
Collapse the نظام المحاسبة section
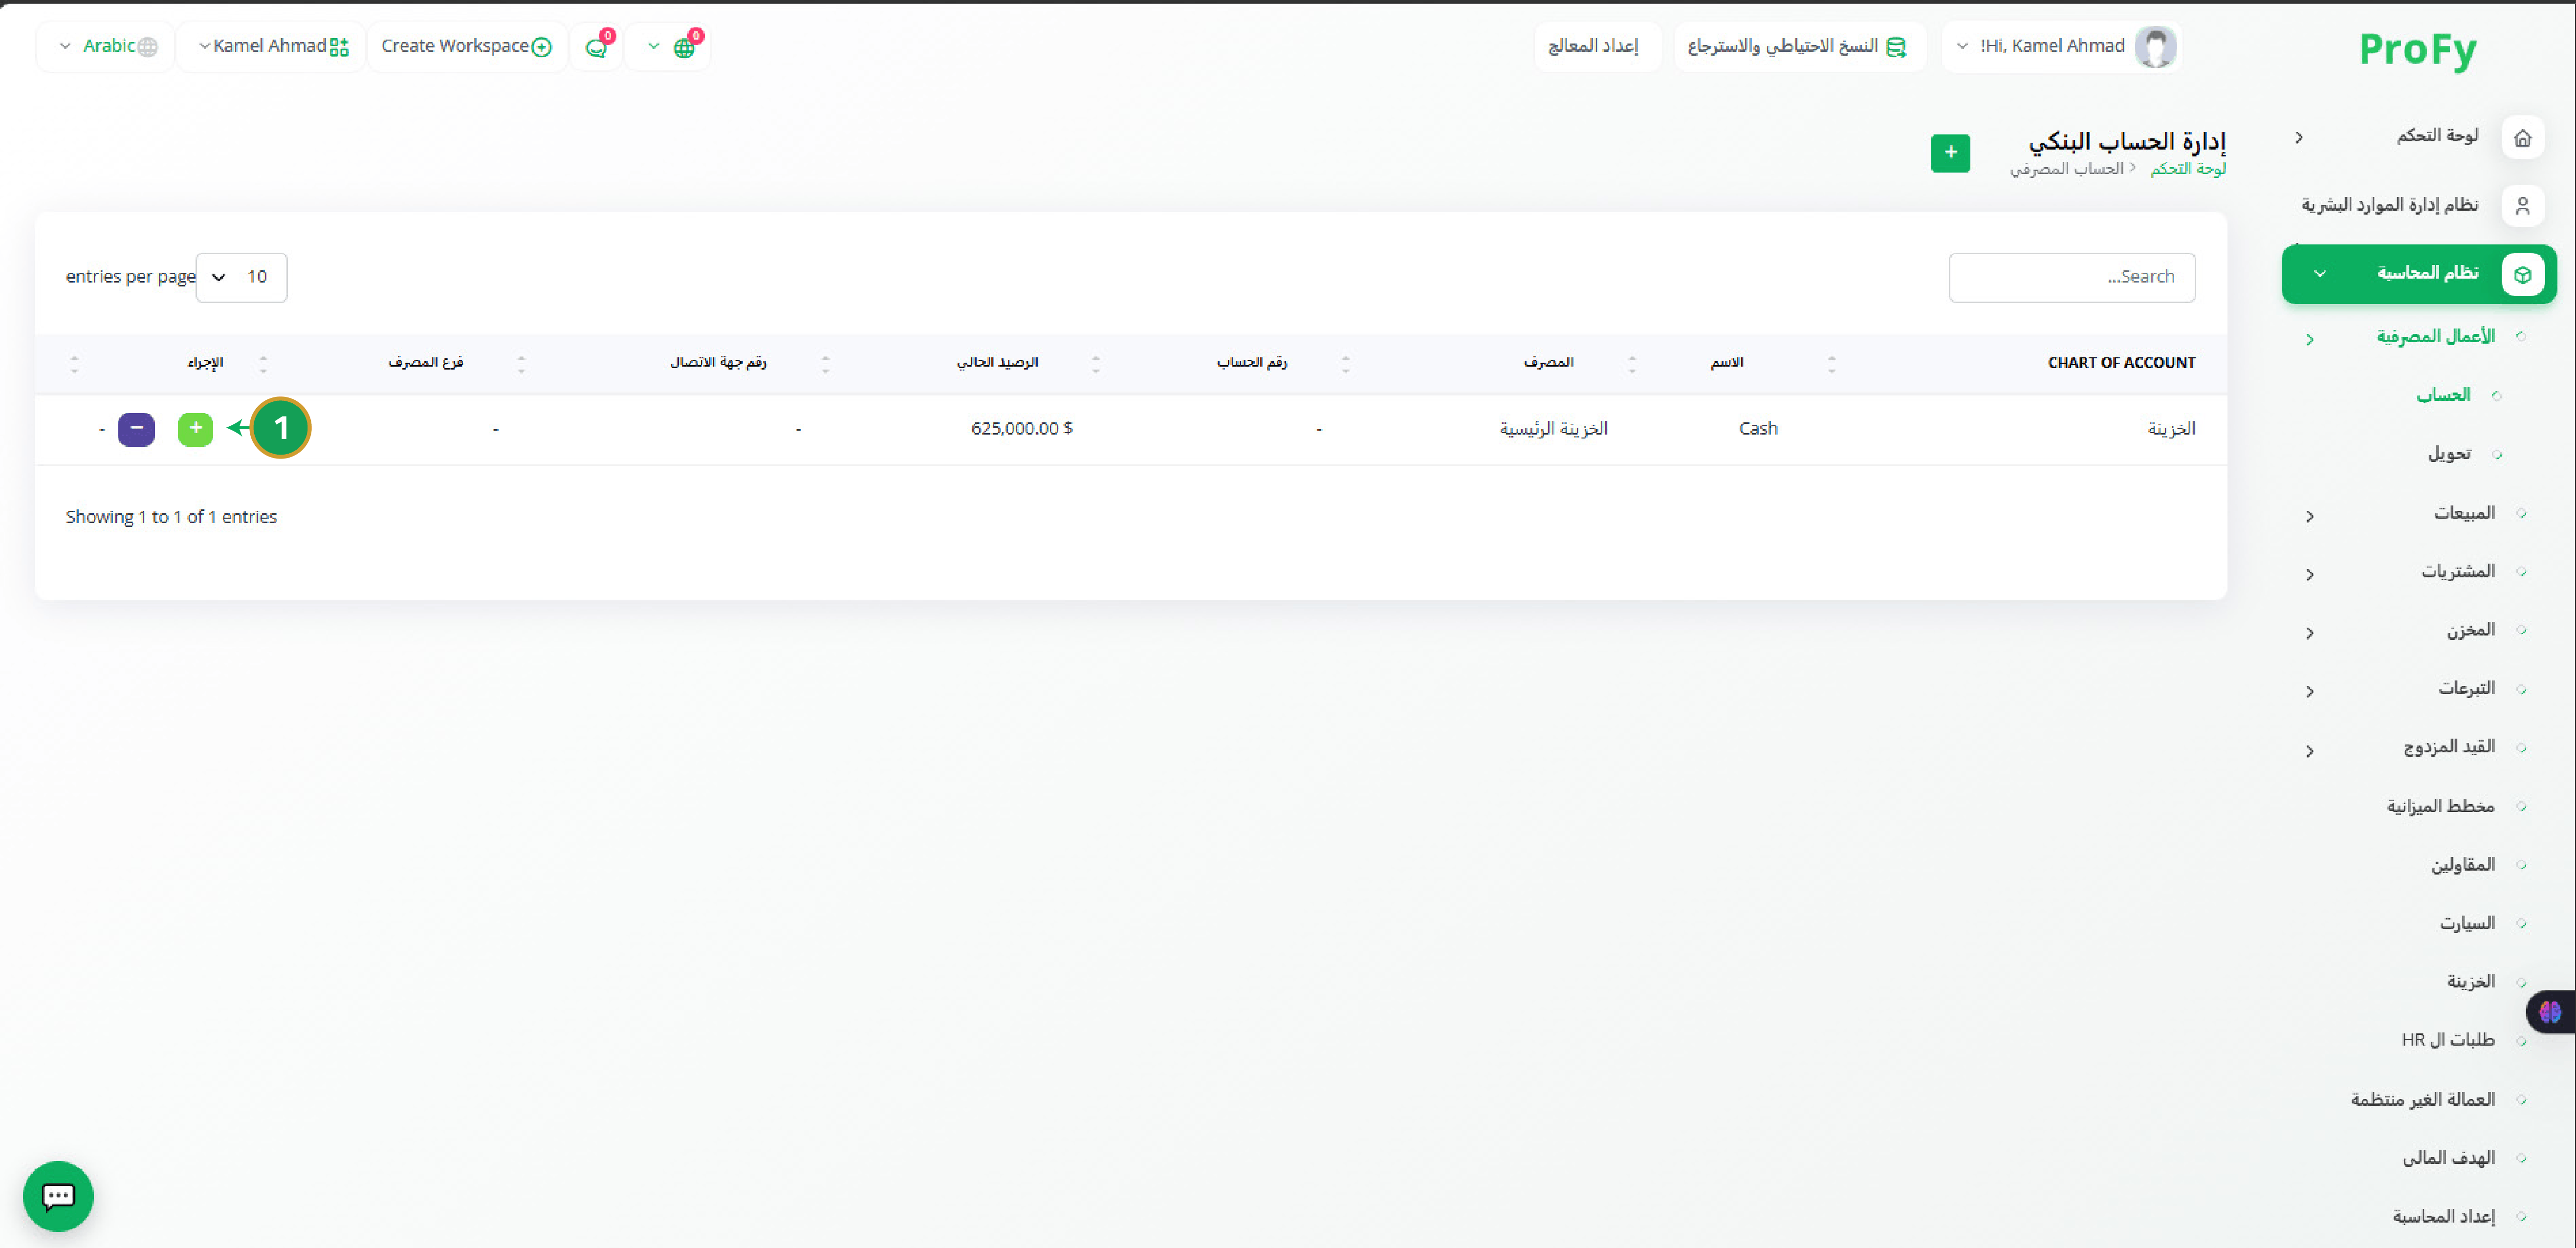[2320, 274]
